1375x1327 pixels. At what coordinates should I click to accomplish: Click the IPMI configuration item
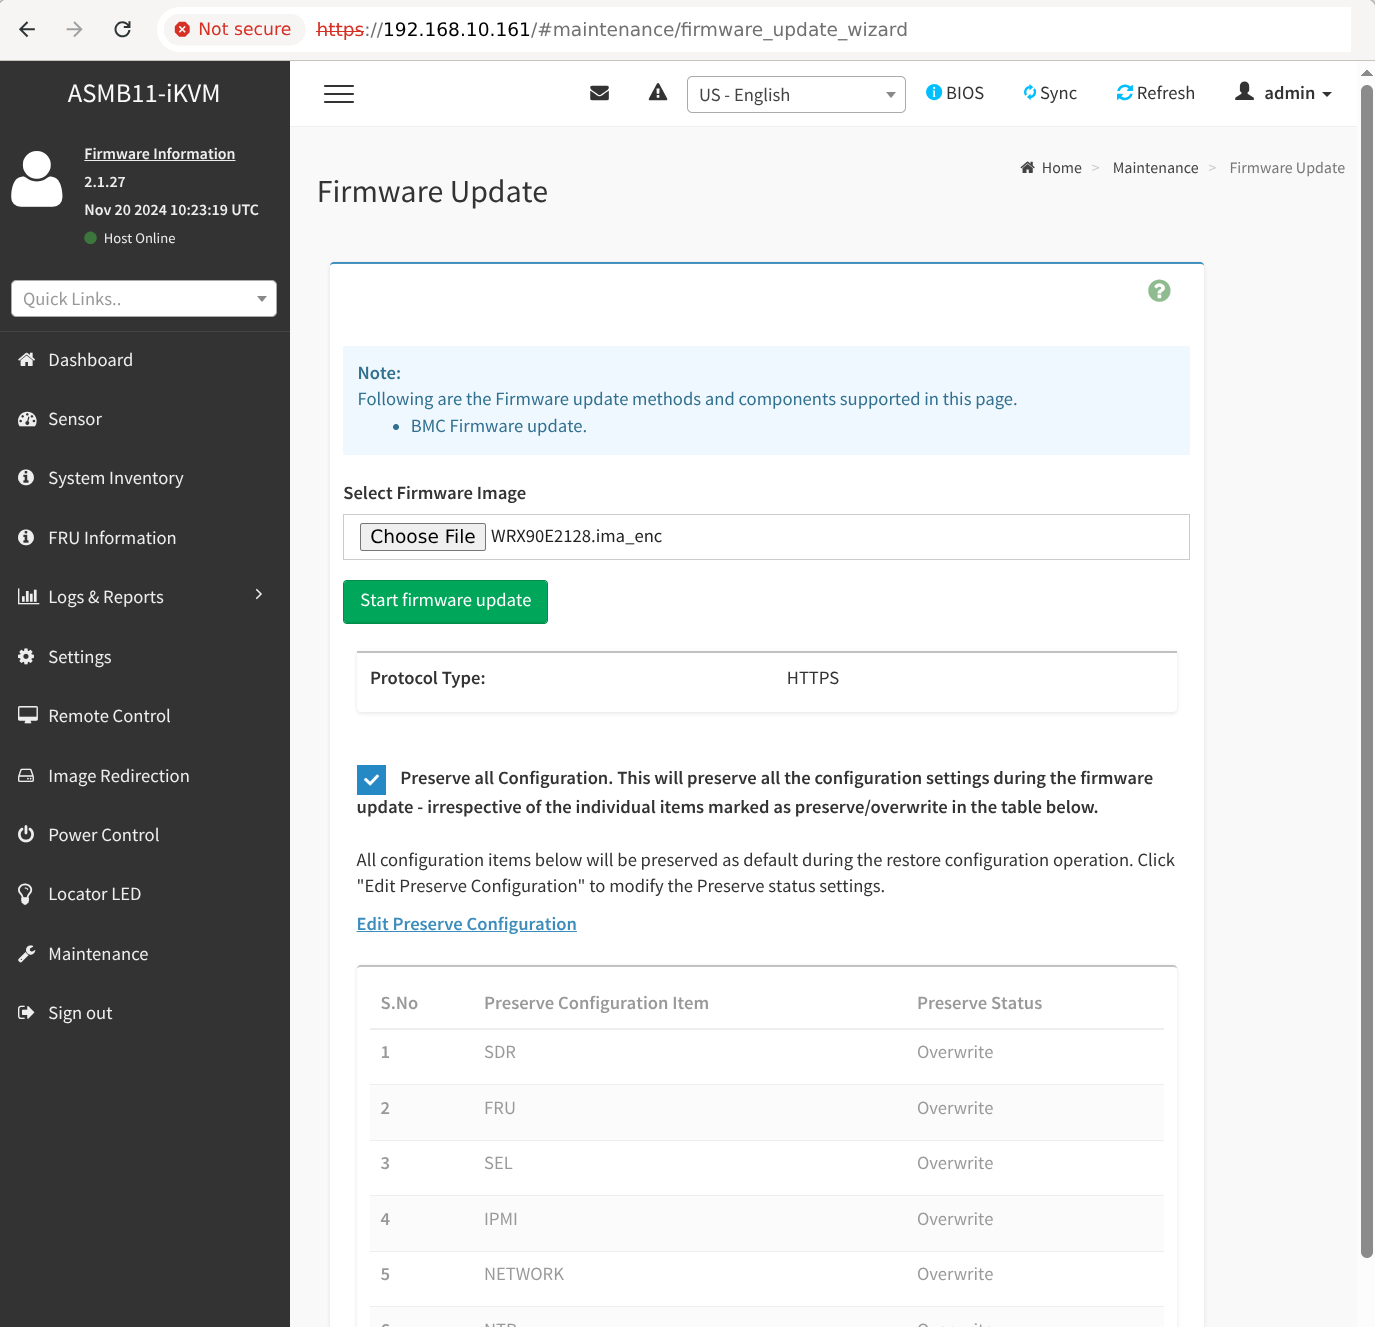click(501, 1219)
